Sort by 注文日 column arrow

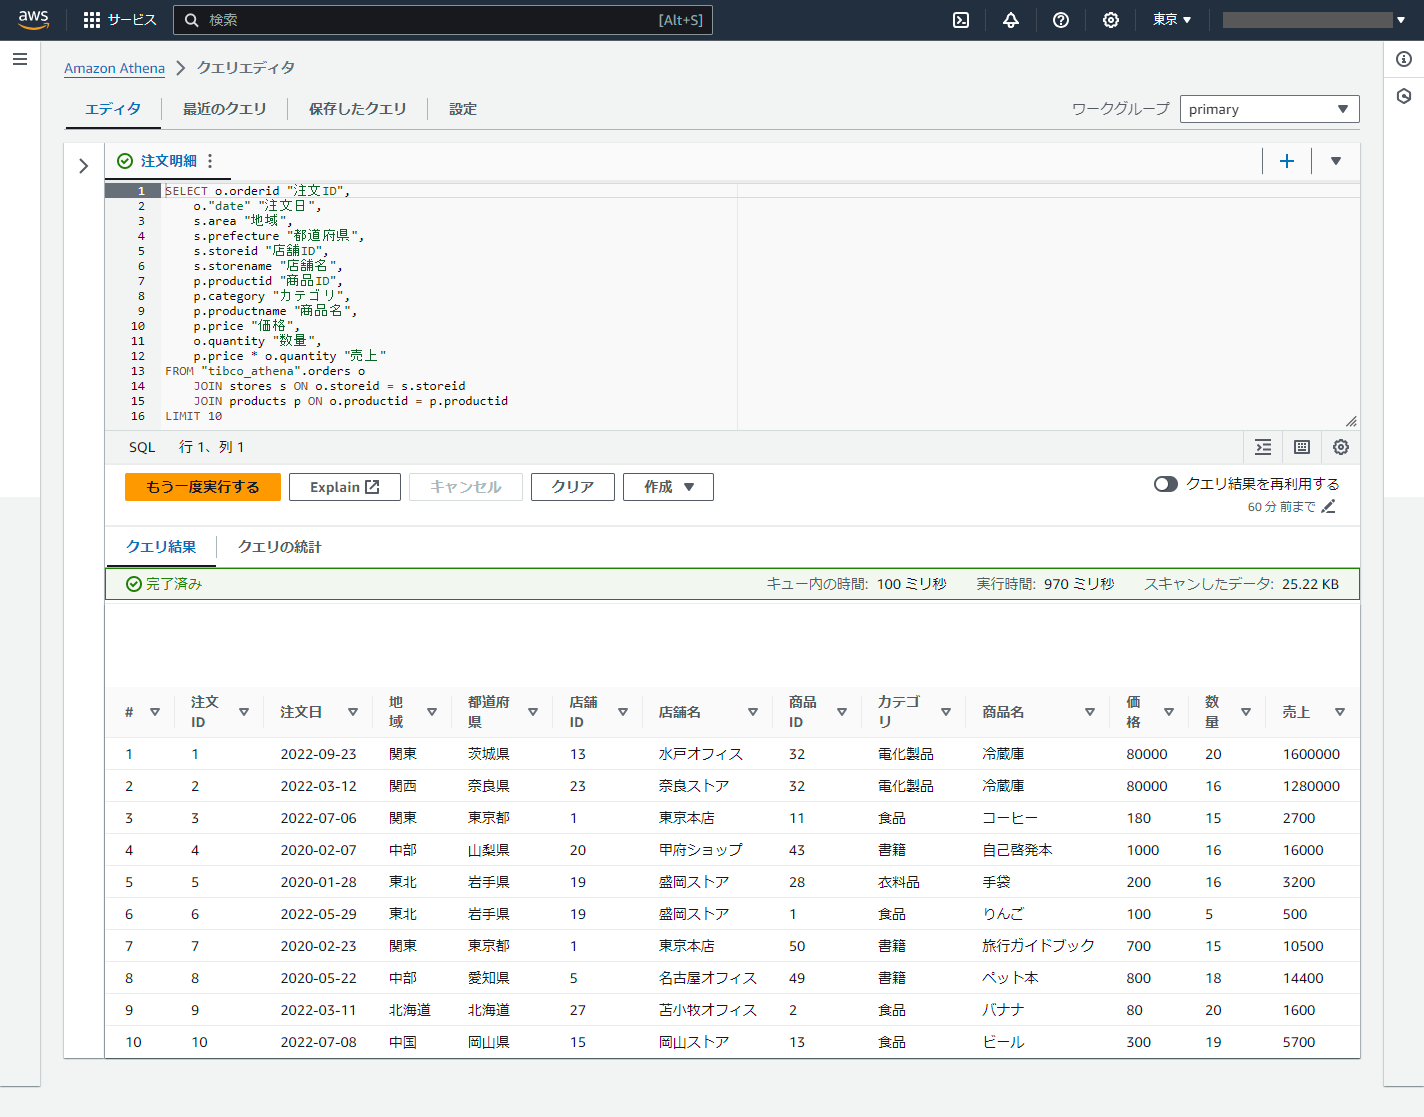tap(353, 712)
